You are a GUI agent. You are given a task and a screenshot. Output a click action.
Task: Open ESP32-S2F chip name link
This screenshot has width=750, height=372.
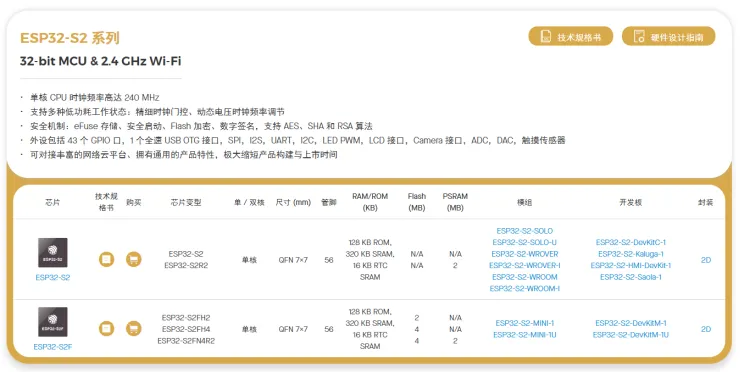pyautogui.click(x=53, y=347)
